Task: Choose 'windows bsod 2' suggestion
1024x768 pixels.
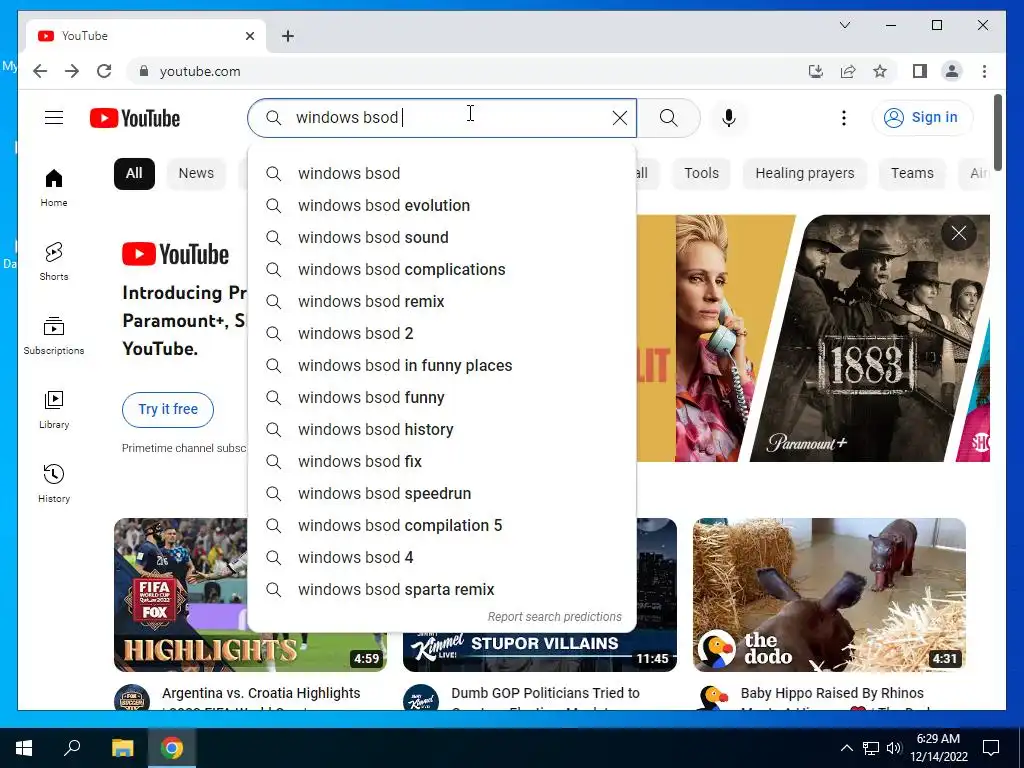Action: tap(442, 333)
